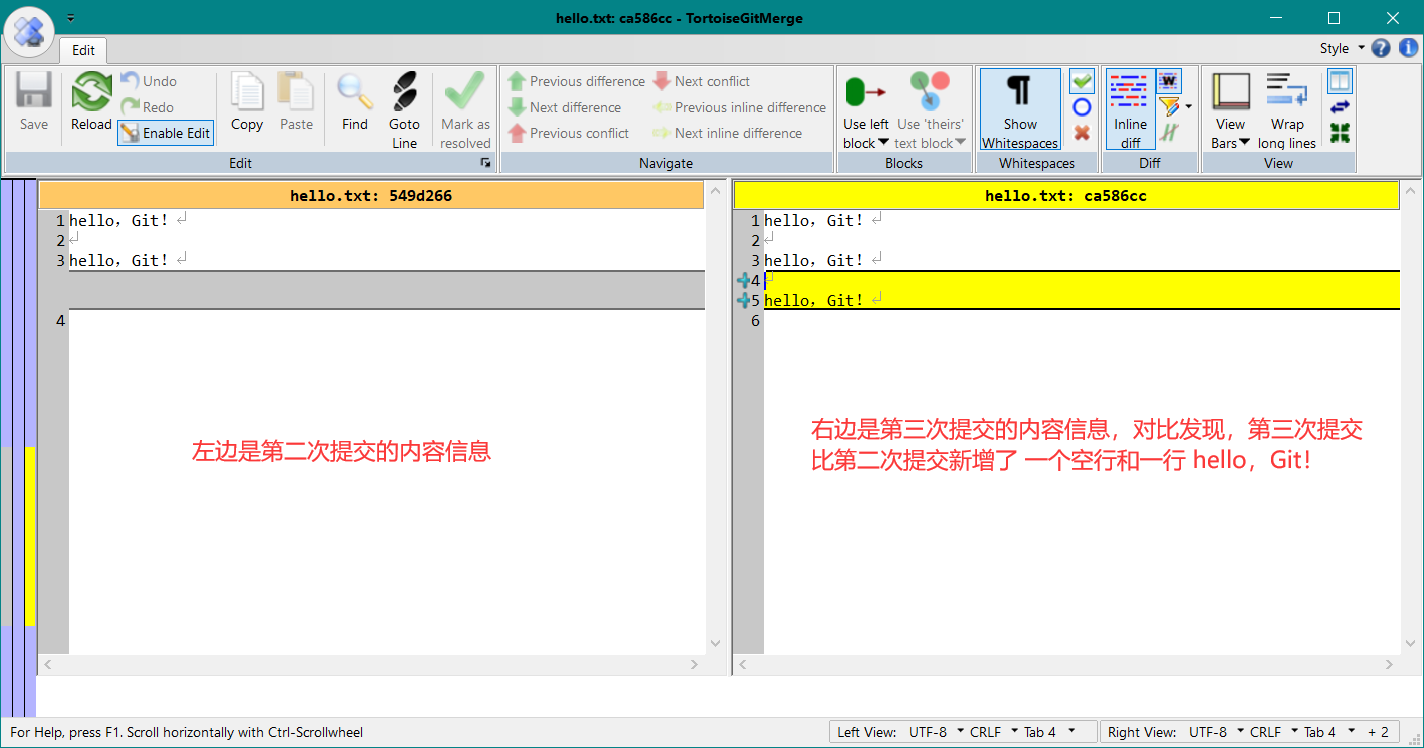1424x748 pixels.
Task: Toggle Inline diff mode
Action: tap(1130, 110)
